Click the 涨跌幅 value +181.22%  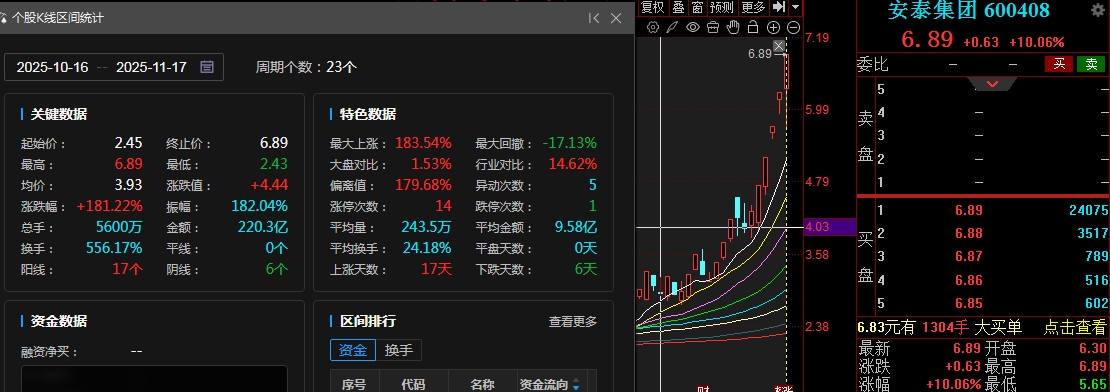tap(110, 207)
